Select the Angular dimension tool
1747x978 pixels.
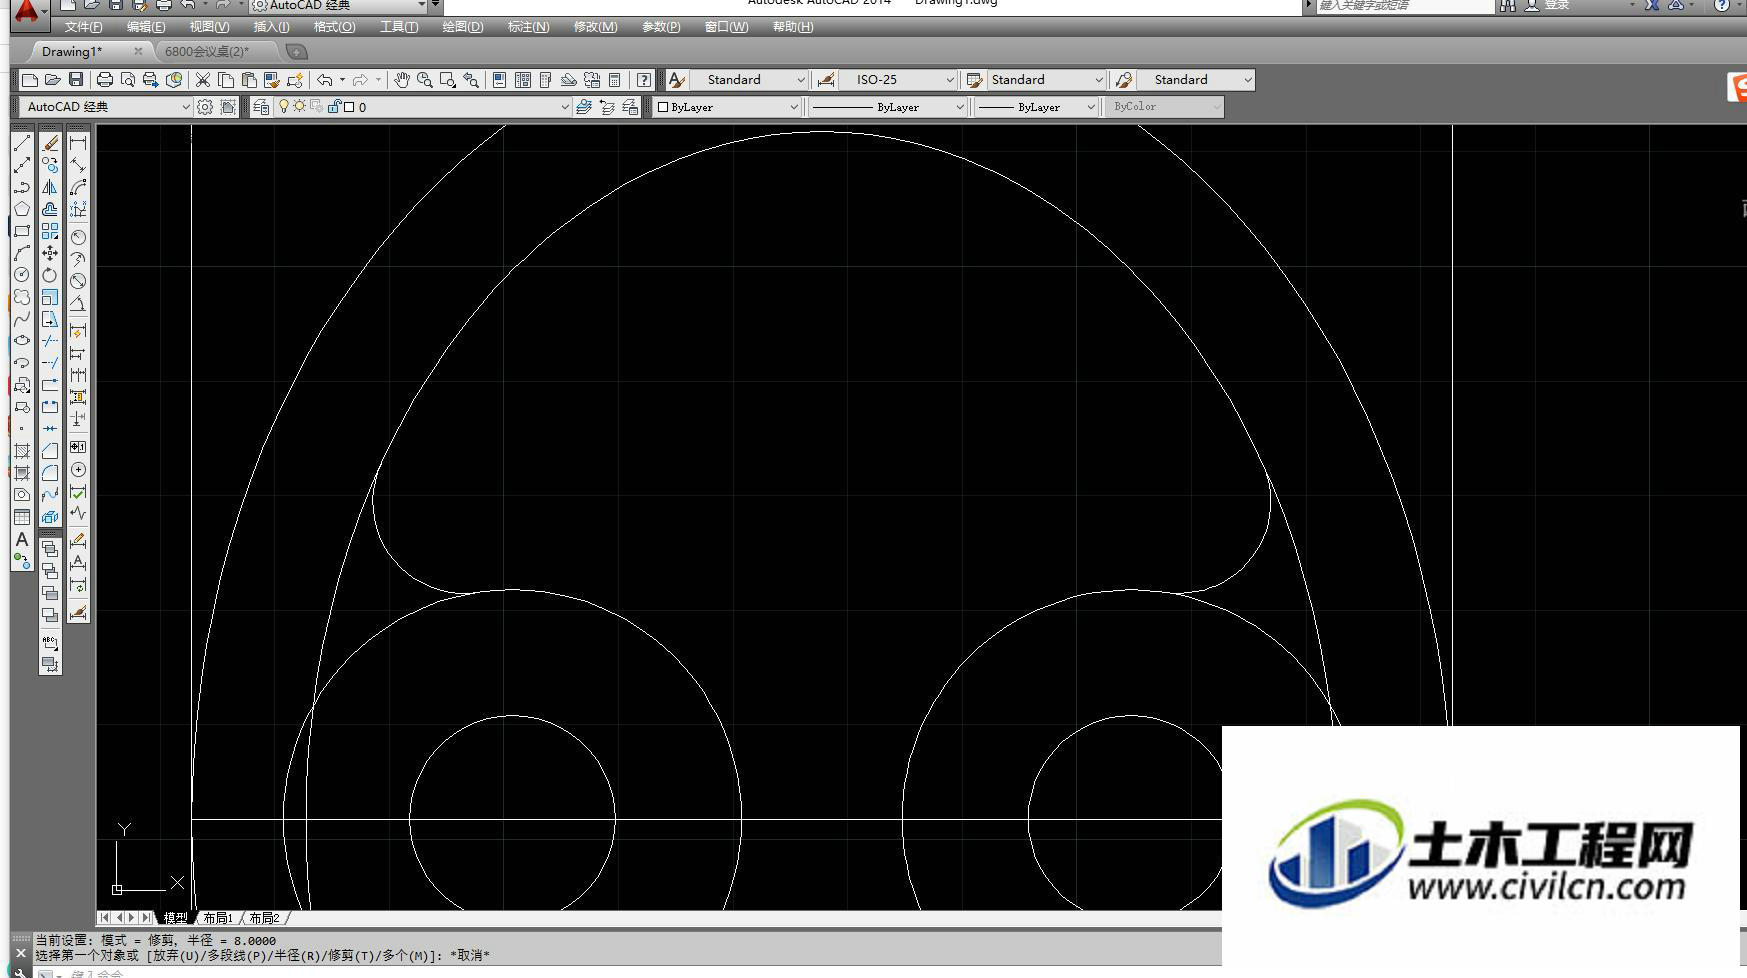pyautogui.click(x=78, y=303)
